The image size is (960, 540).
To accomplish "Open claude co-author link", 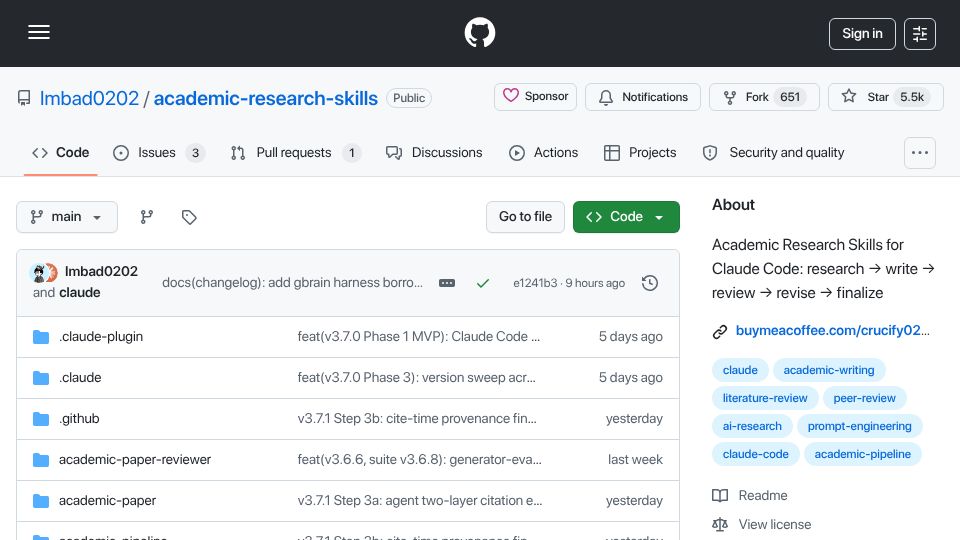I will [80, 293].
